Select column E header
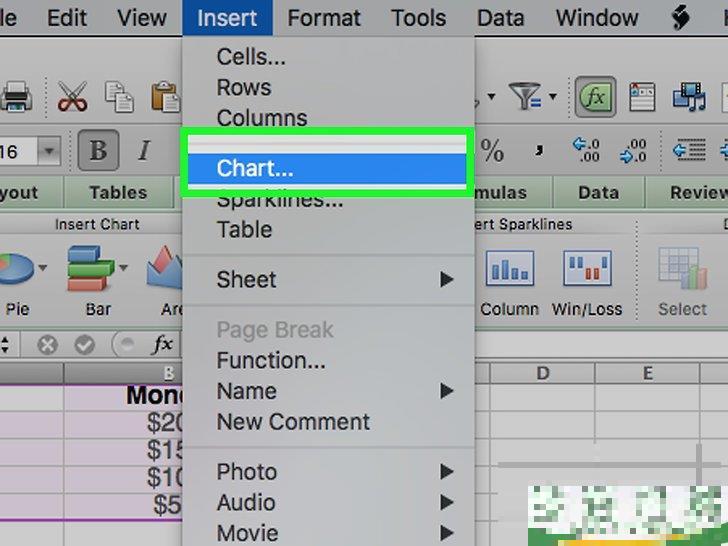 point(647,374)
